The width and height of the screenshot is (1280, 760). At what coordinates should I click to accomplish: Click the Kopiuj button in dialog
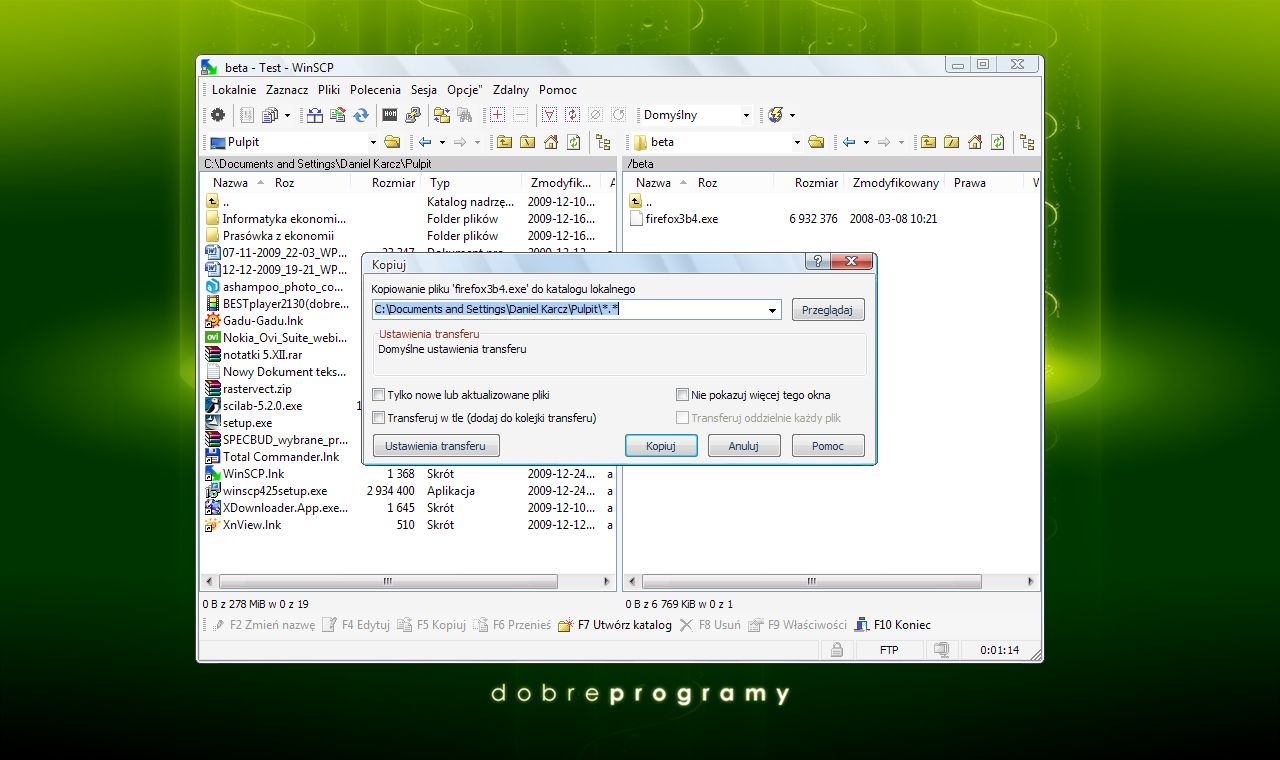click(x=661, y=446)
